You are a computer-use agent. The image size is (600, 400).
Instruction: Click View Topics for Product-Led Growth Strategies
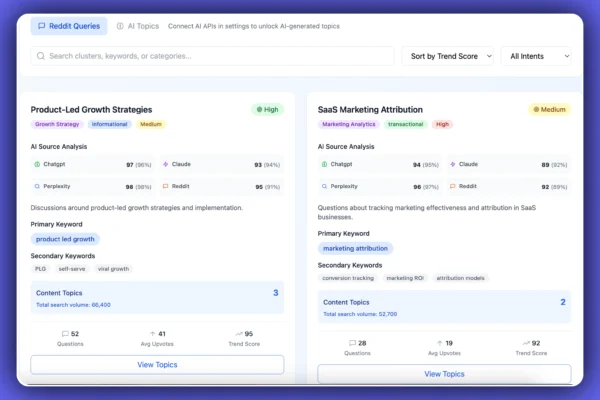[157, 365]
